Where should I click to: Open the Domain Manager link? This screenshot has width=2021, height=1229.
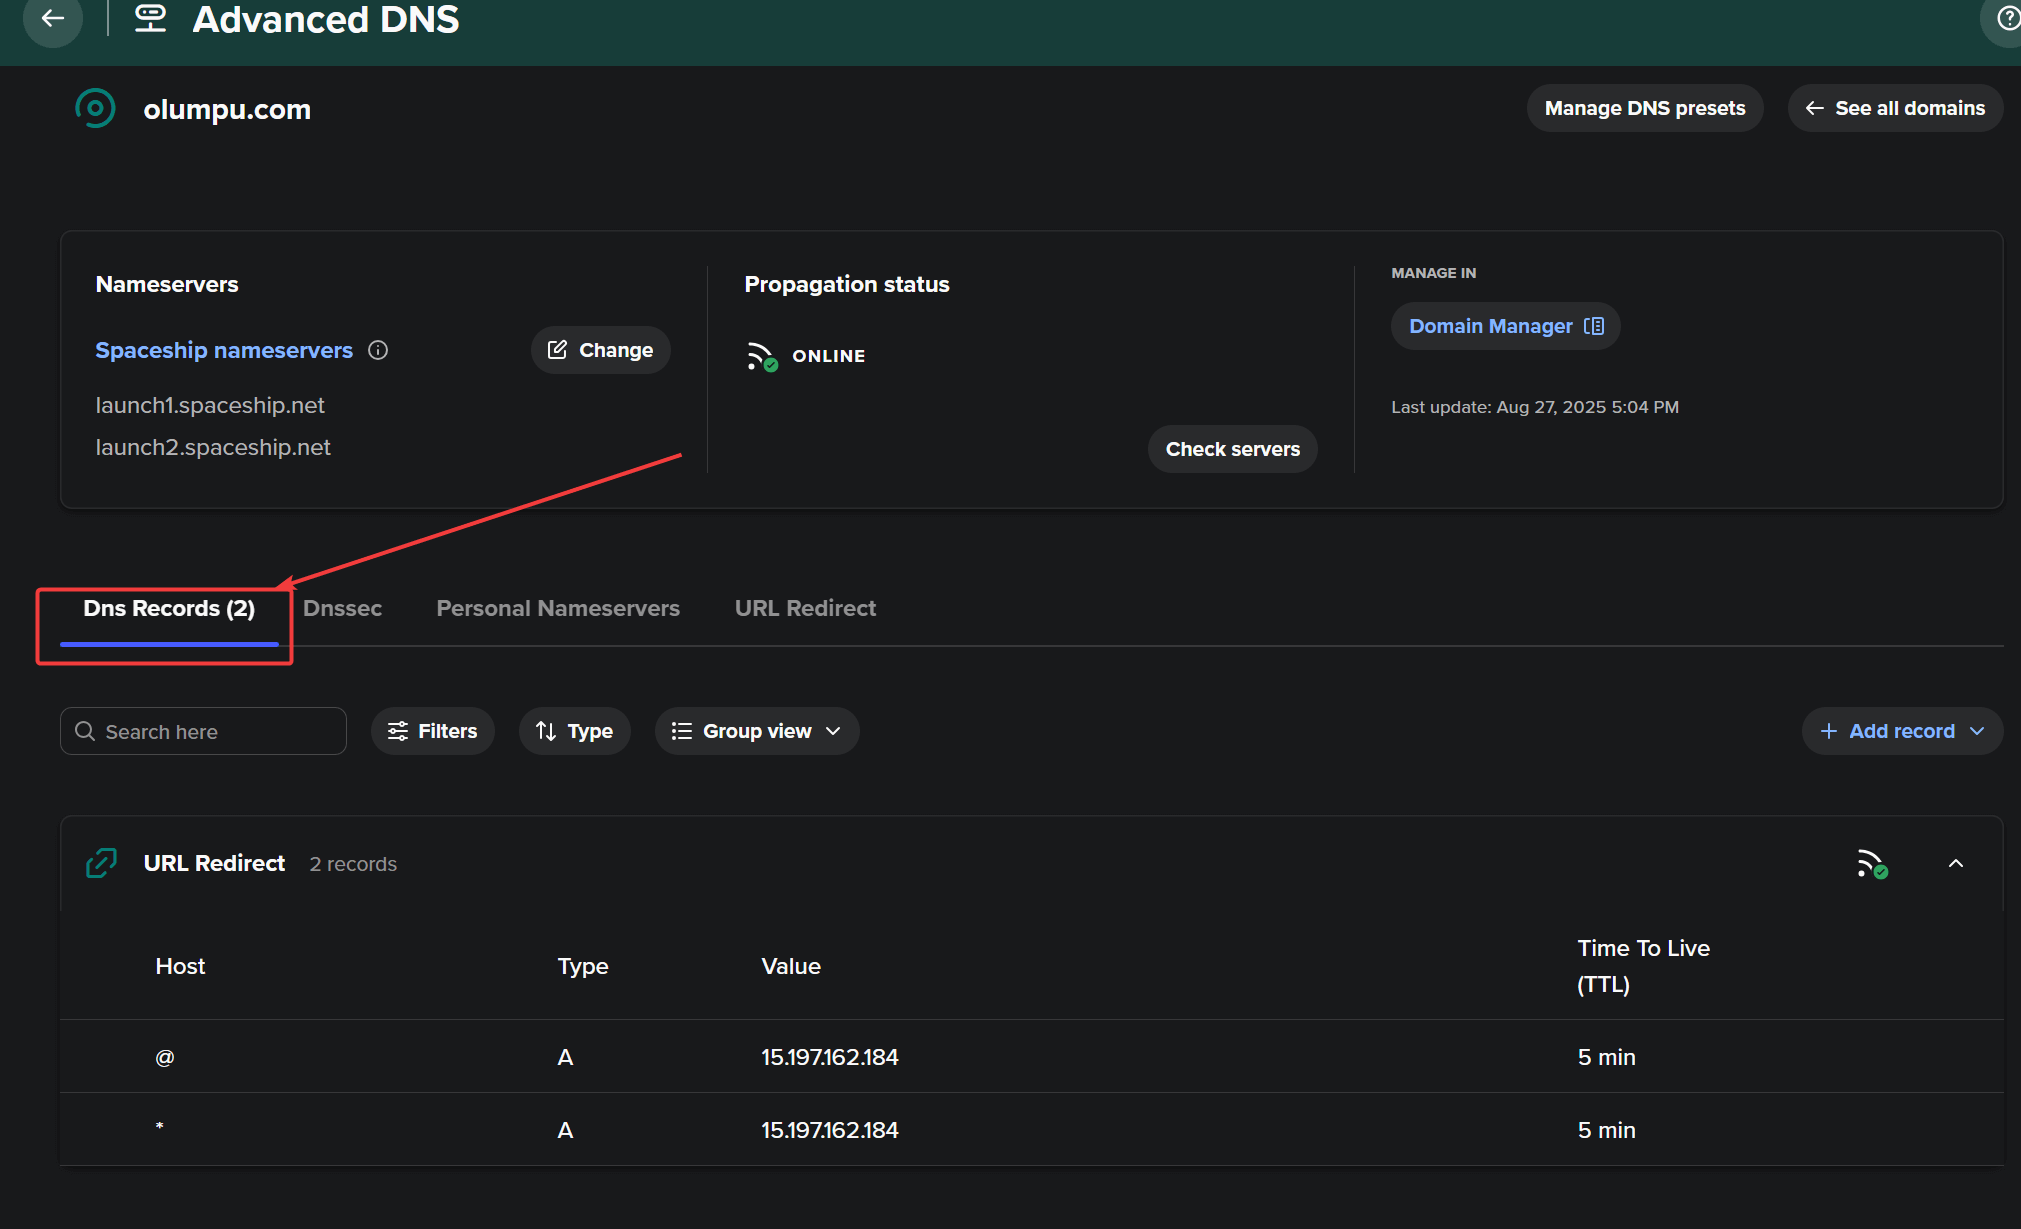tap(1505, 326)
